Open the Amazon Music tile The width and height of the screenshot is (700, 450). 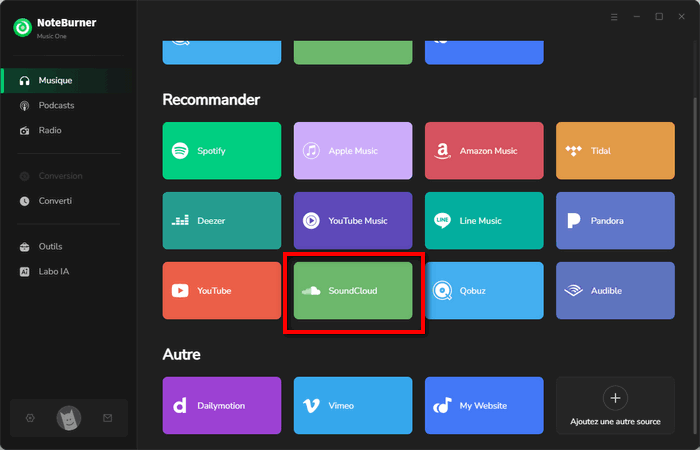click(x=484, y=151)
